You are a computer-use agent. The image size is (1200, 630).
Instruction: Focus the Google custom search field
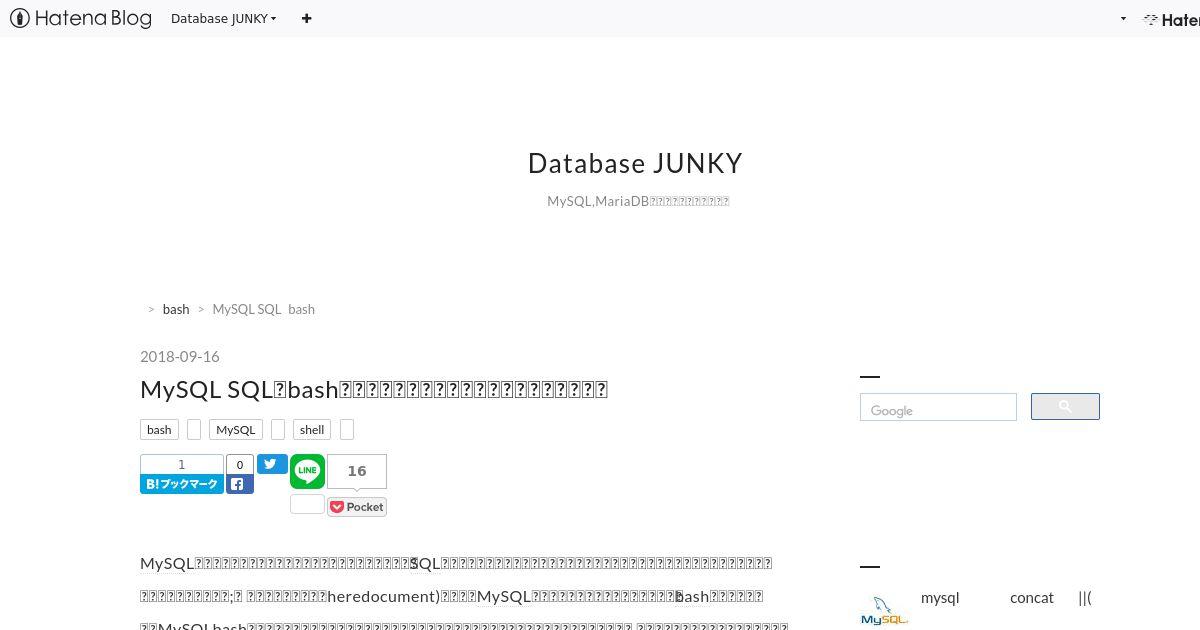coord(938,407)
